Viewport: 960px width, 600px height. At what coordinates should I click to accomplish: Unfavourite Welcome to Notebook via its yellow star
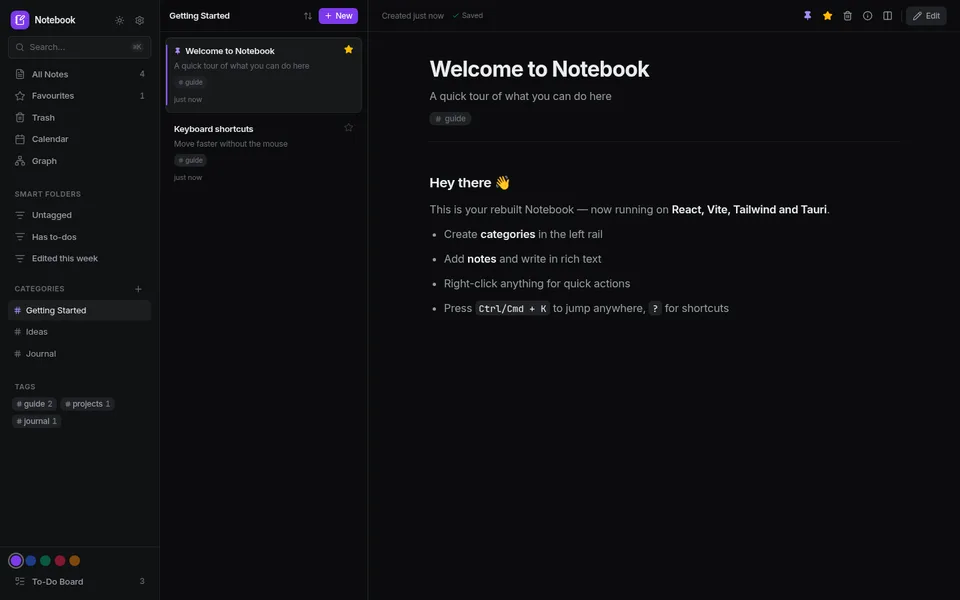[x=348, y=50]
